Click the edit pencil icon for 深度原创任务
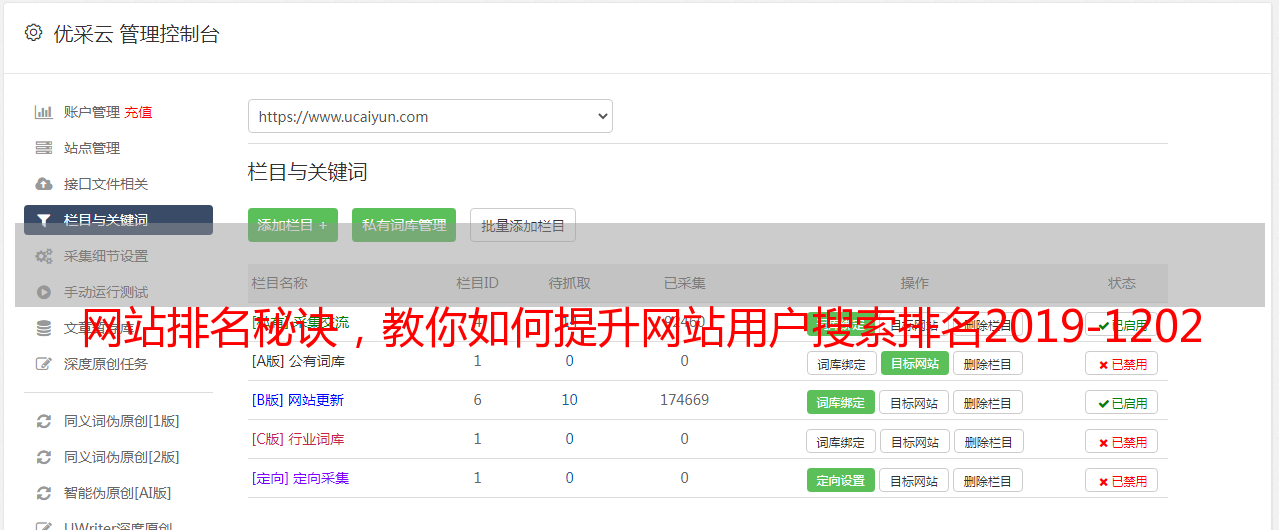 [x=44, y=364]
